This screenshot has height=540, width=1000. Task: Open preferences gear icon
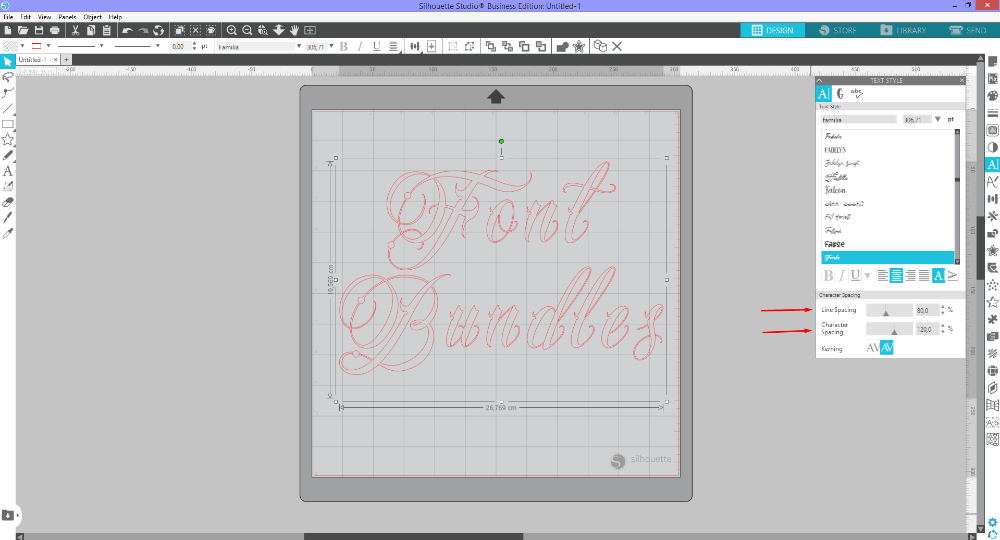click(992, 523)
